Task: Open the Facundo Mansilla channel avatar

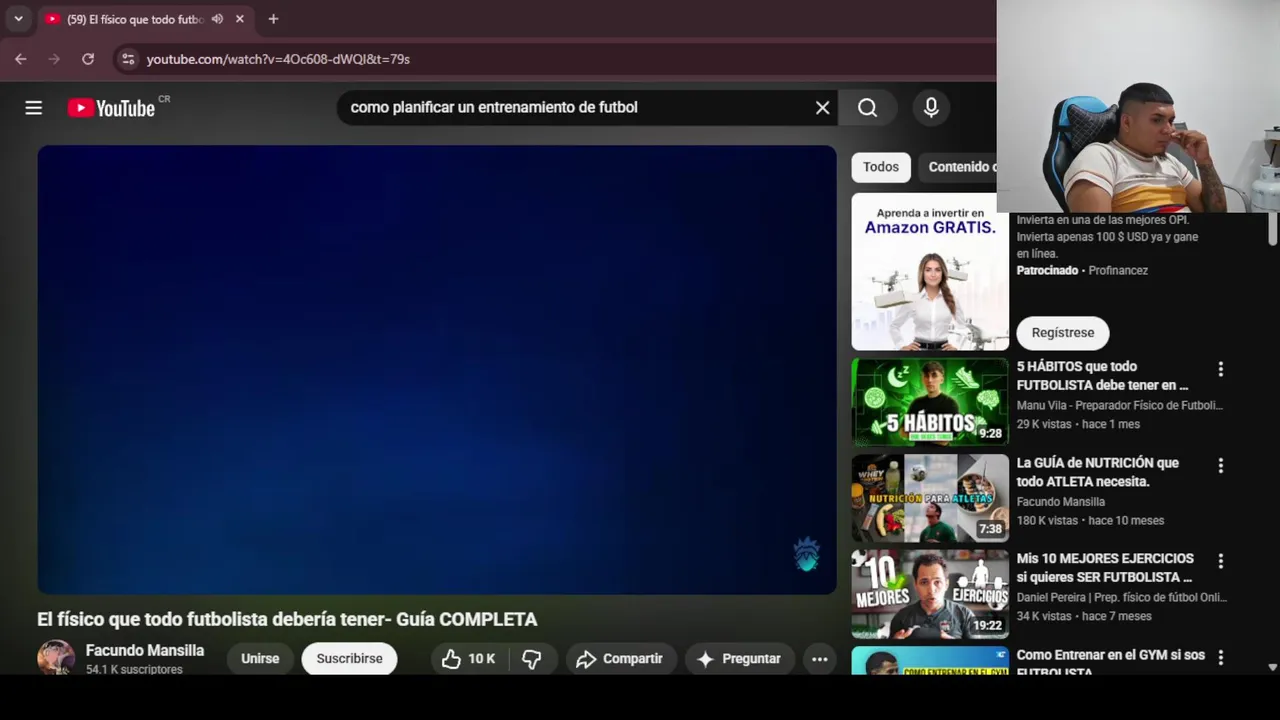Action: click(x=56, y=658)
